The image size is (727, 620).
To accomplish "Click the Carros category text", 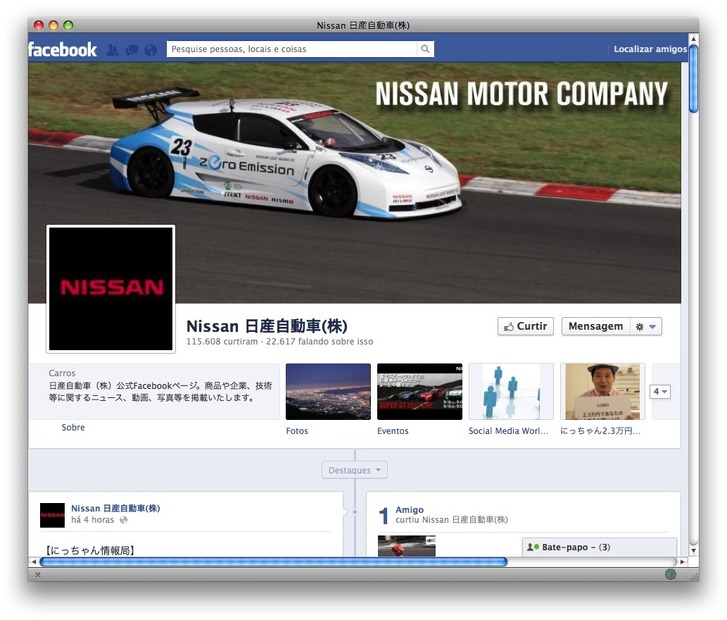I will point(62,373).
